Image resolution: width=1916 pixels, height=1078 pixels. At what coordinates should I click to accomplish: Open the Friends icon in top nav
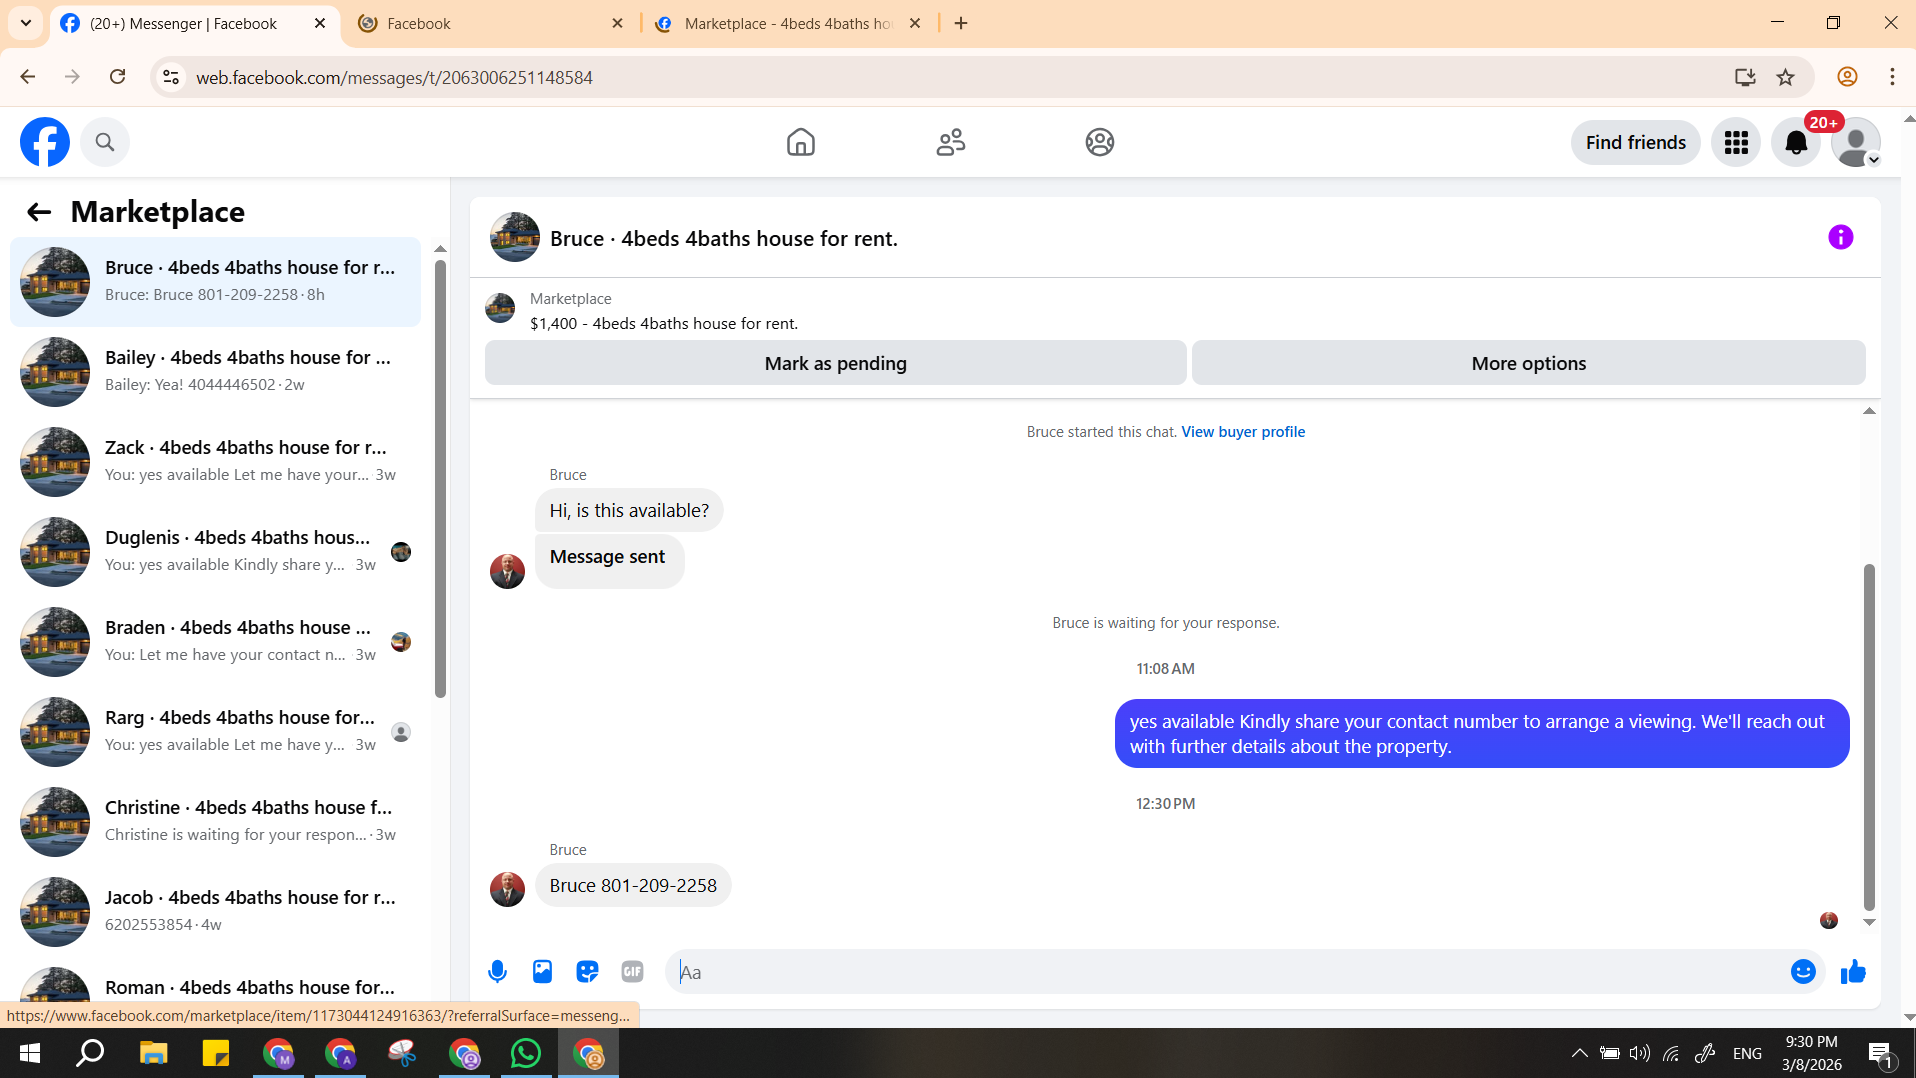pos(951,142)
